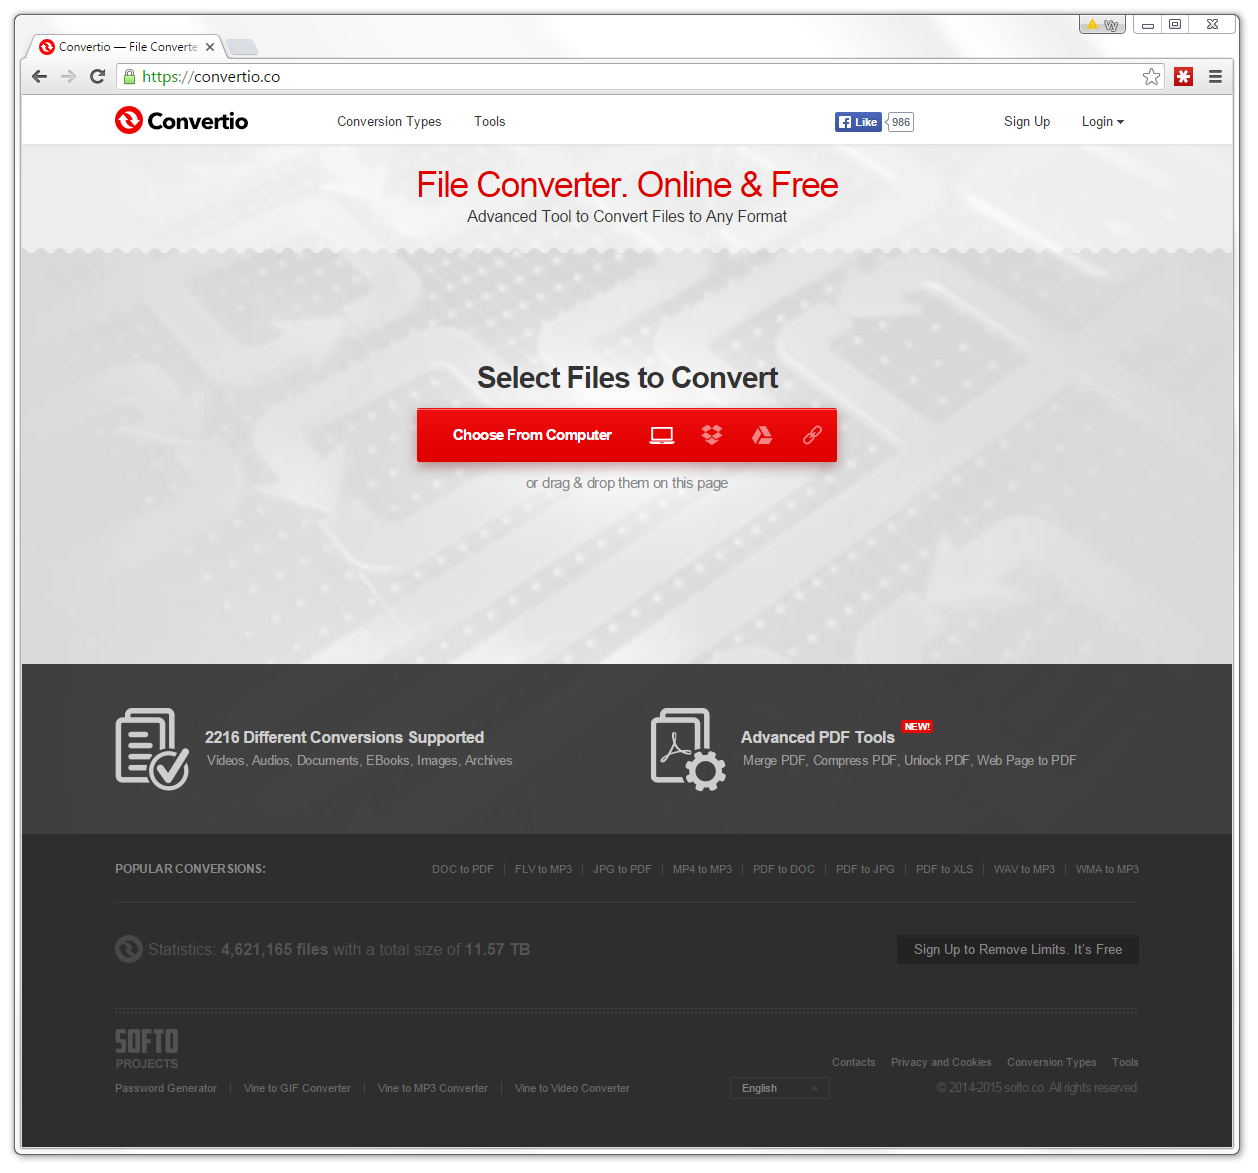Open the Conversion Types menu
Viewport: 1258px width, 1173px height.
[389, 121]
